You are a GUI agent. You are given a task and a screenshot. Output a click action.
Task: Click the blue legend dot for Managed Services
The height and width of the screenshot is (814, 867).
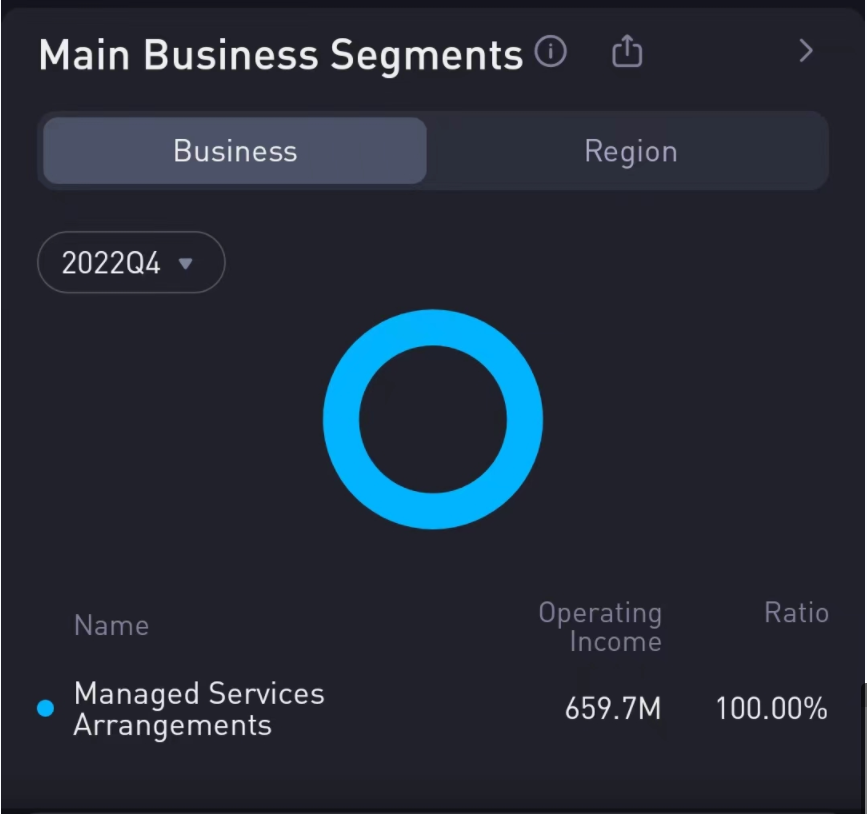point(45,709)
